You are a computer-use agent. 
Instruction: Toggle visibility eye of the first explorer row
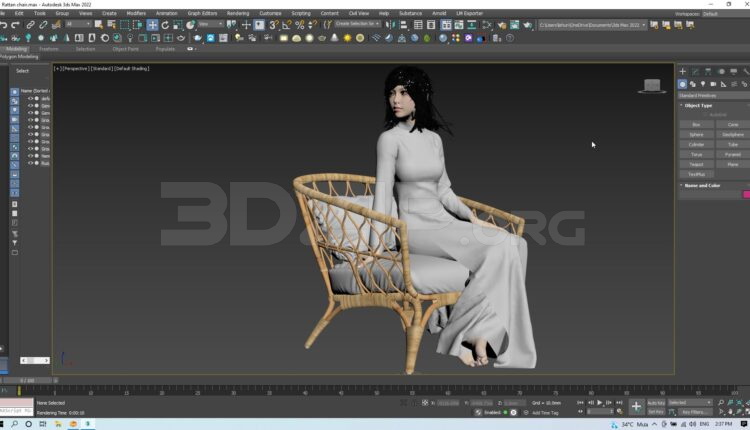[x=30, y=99]
